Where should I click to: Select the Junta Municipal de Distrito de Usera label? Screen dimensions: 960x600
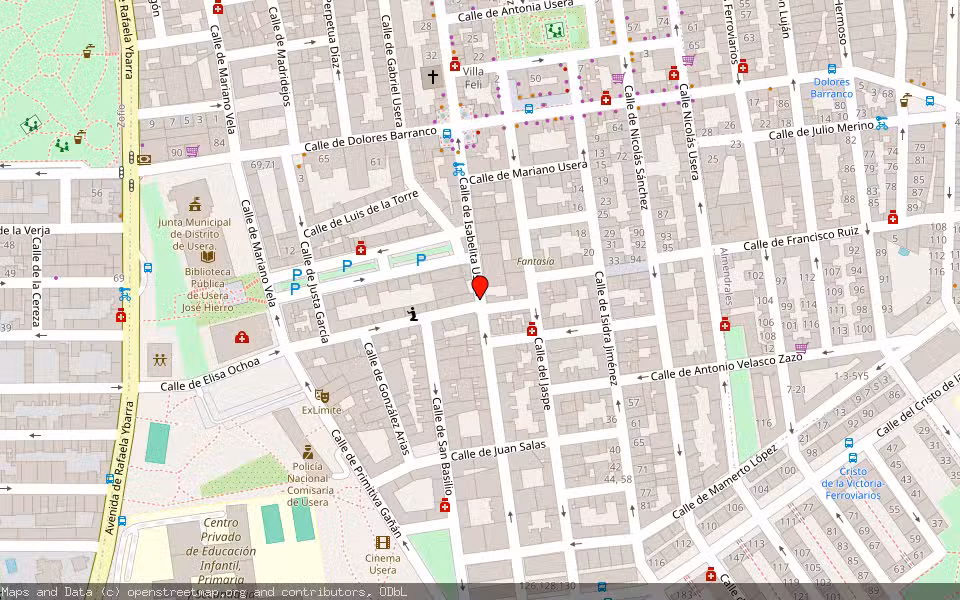[x=195, y=234]
